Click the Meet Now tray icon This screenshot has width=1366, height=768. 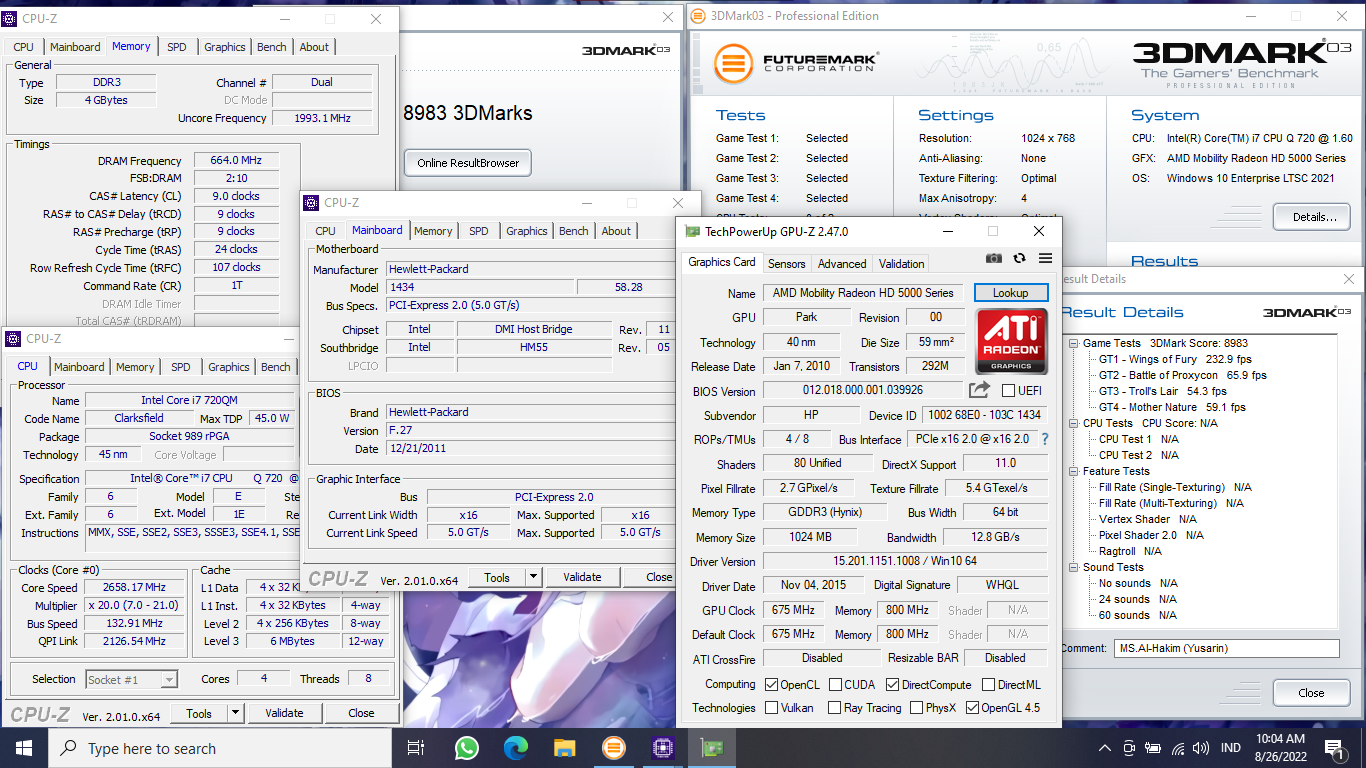pyautogui.click(x=1129, y=748)
